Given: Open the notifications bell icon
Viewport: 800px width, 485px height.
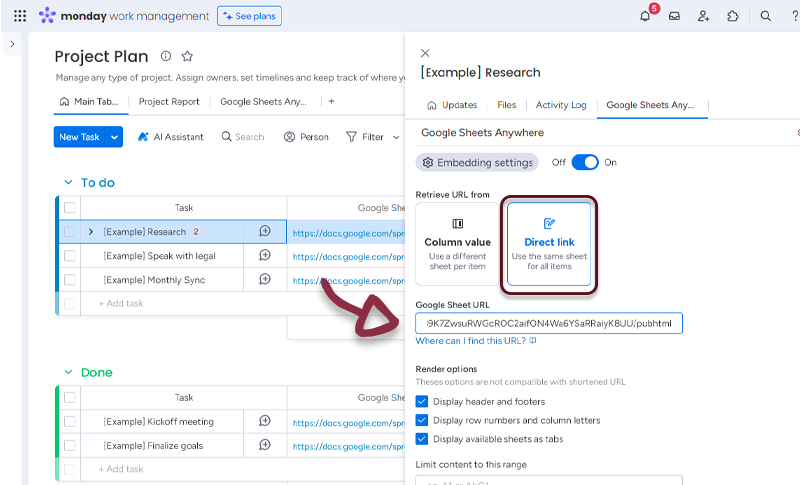Looking at the screenshot, I should pyautogui.click(x=645, y=16).
